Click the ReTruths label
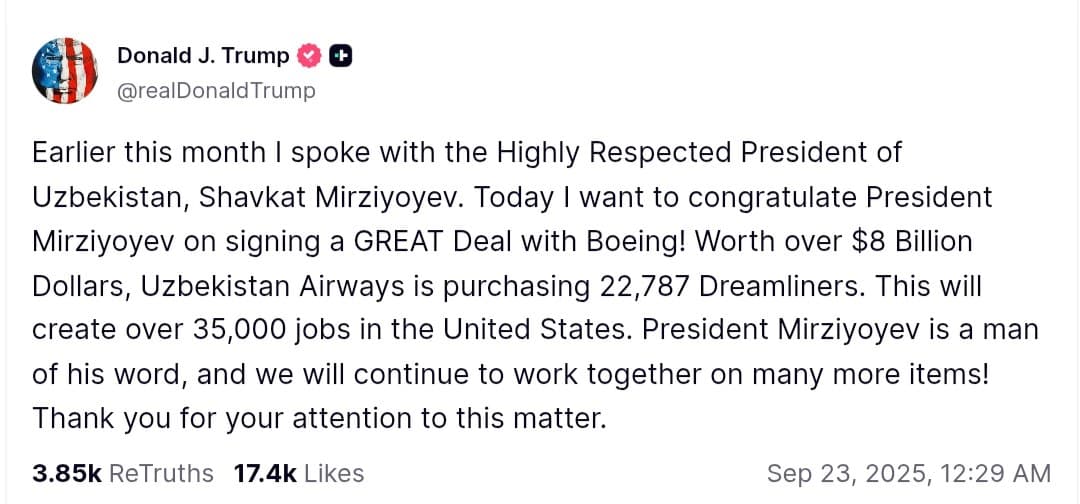Screen dimensions: 1080x504 click(160, 473)
